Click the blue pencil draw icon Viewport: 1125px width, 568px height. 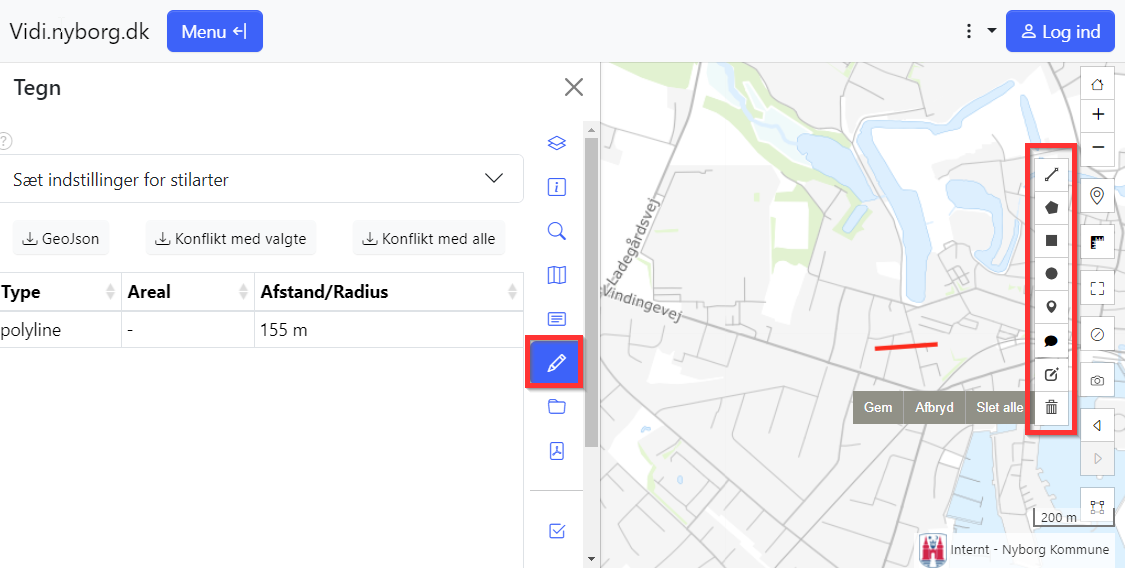click(x=557, y=363)
